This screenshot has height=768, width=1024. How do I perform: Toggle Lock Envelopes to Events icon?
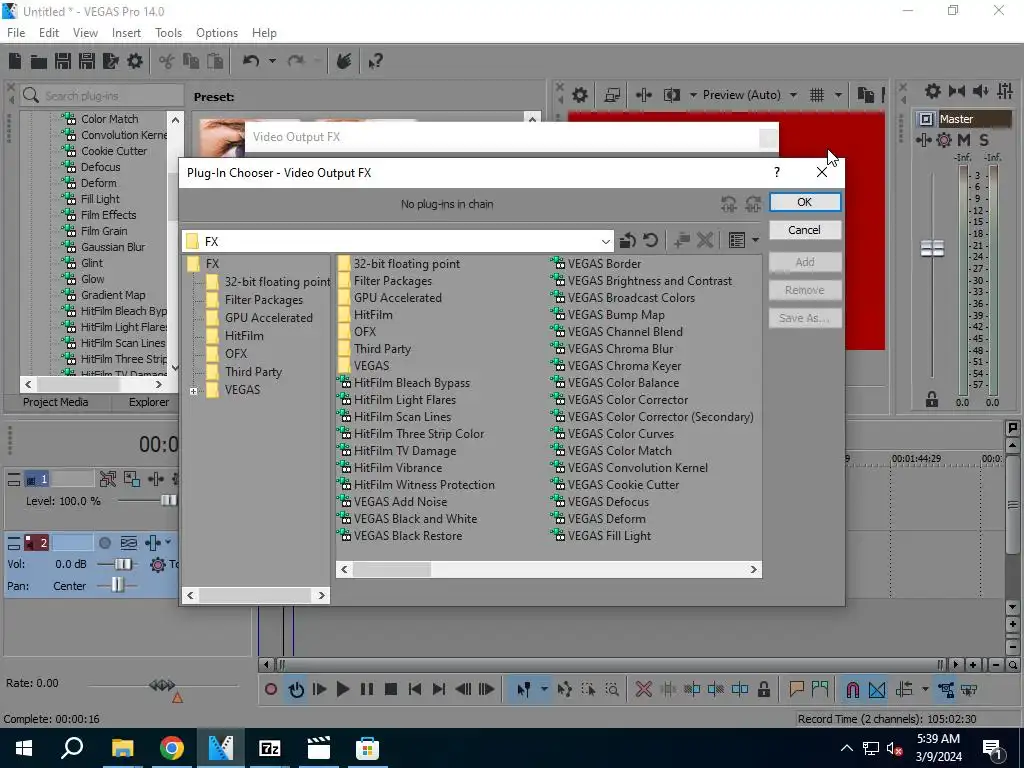point(946,689)
